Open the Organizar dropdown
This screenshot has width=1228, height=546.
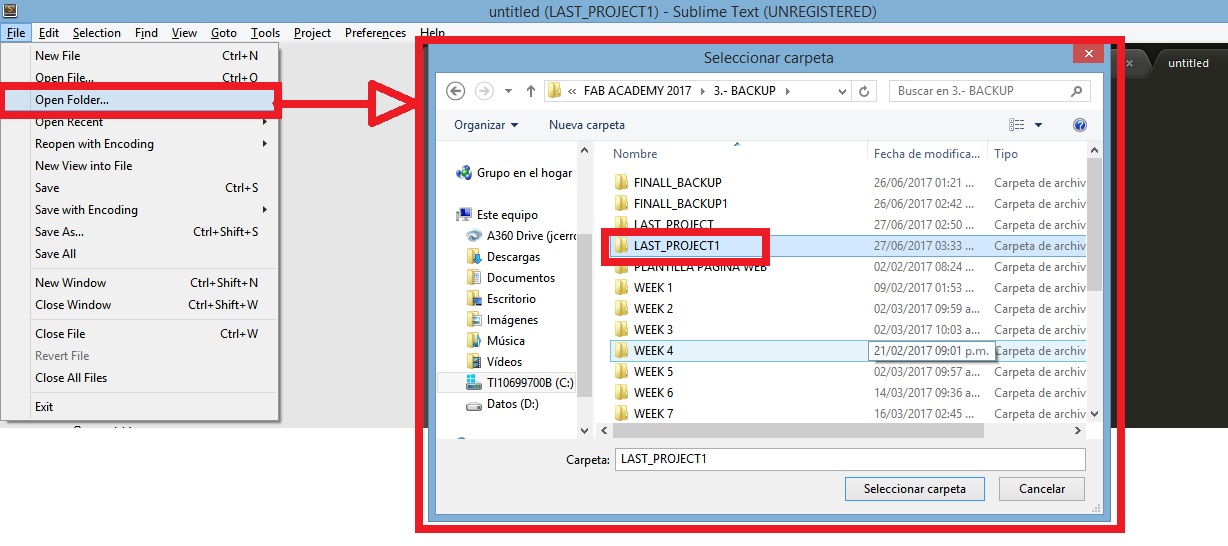[x=486, y=125]
